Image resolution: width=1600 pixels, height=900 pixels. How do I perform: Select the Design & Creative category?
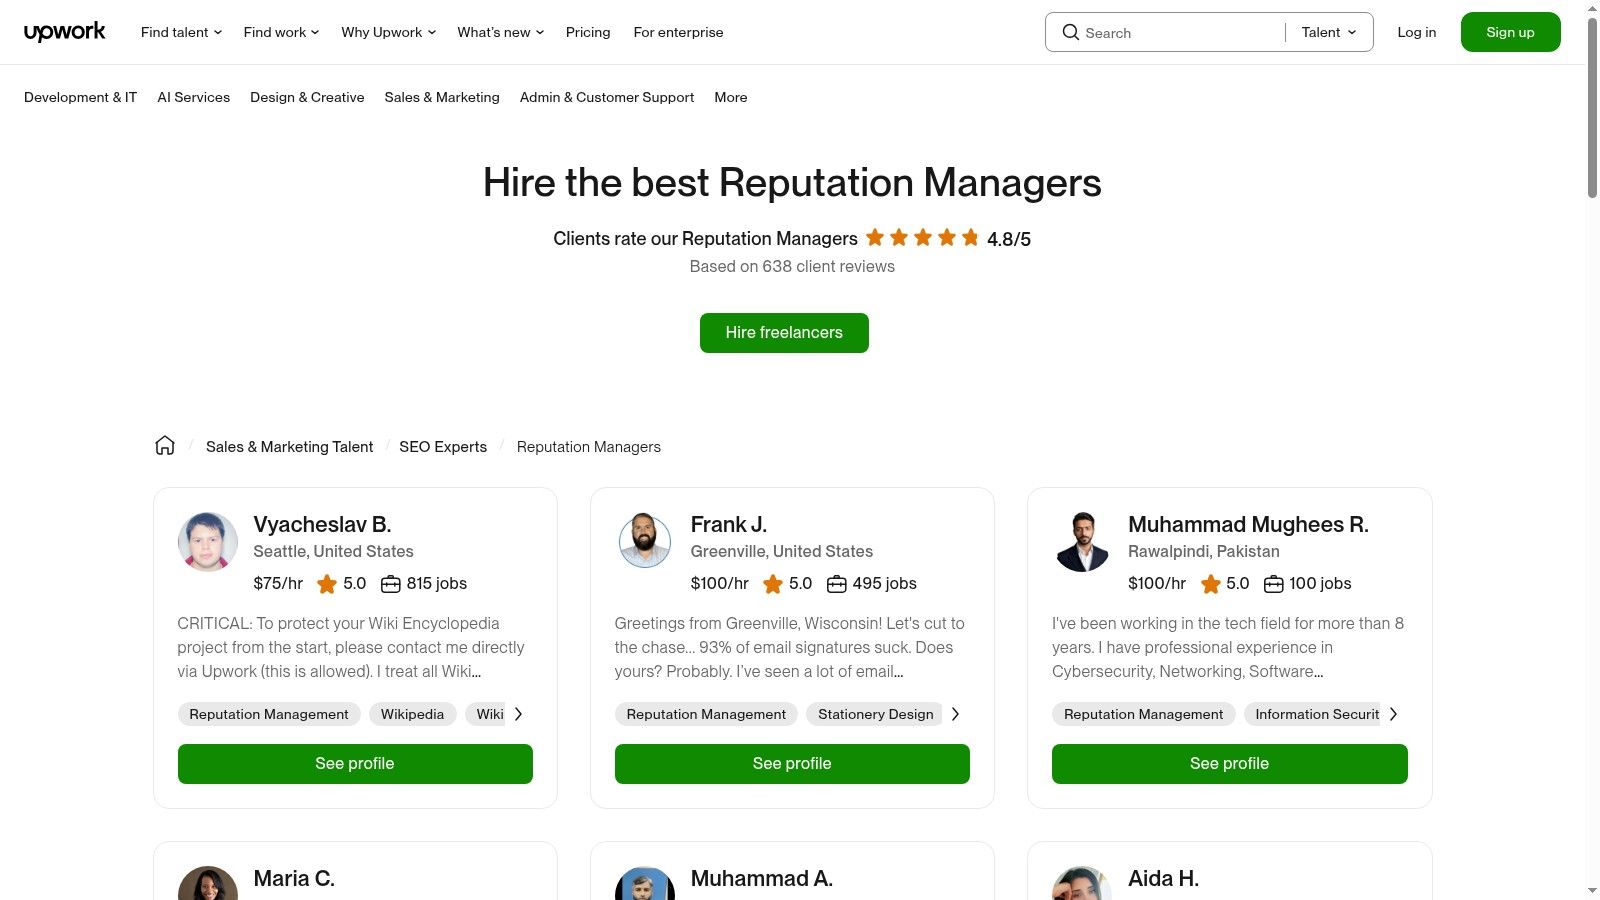[307, 97]
